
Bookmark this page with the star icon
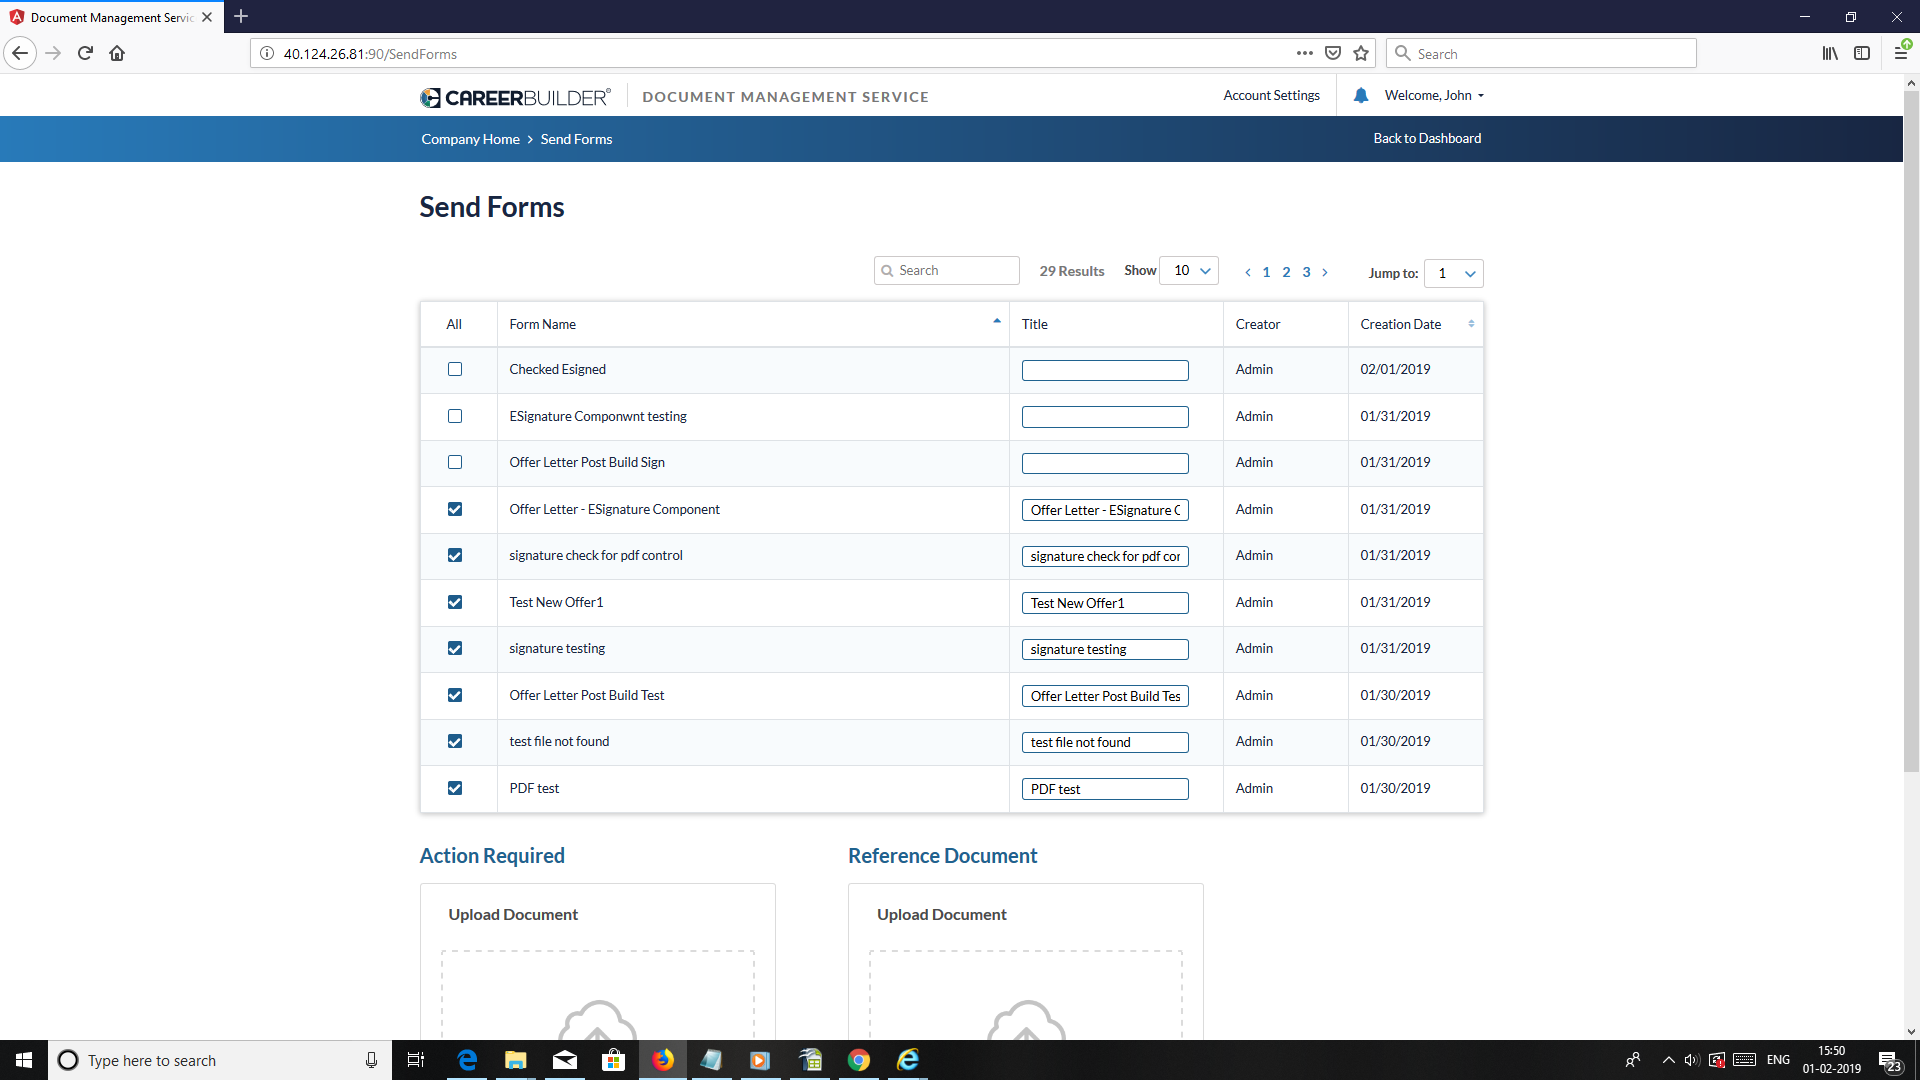1361,53
